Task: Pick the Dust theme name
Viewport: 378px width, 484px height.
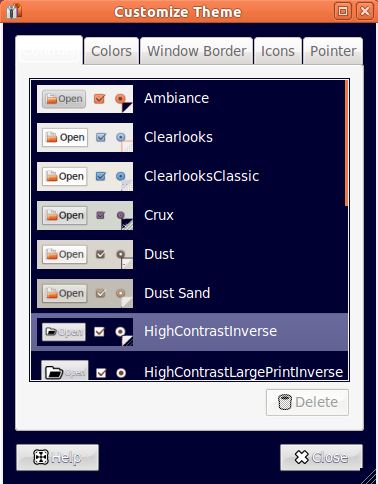Action: [x=159, y=254]
